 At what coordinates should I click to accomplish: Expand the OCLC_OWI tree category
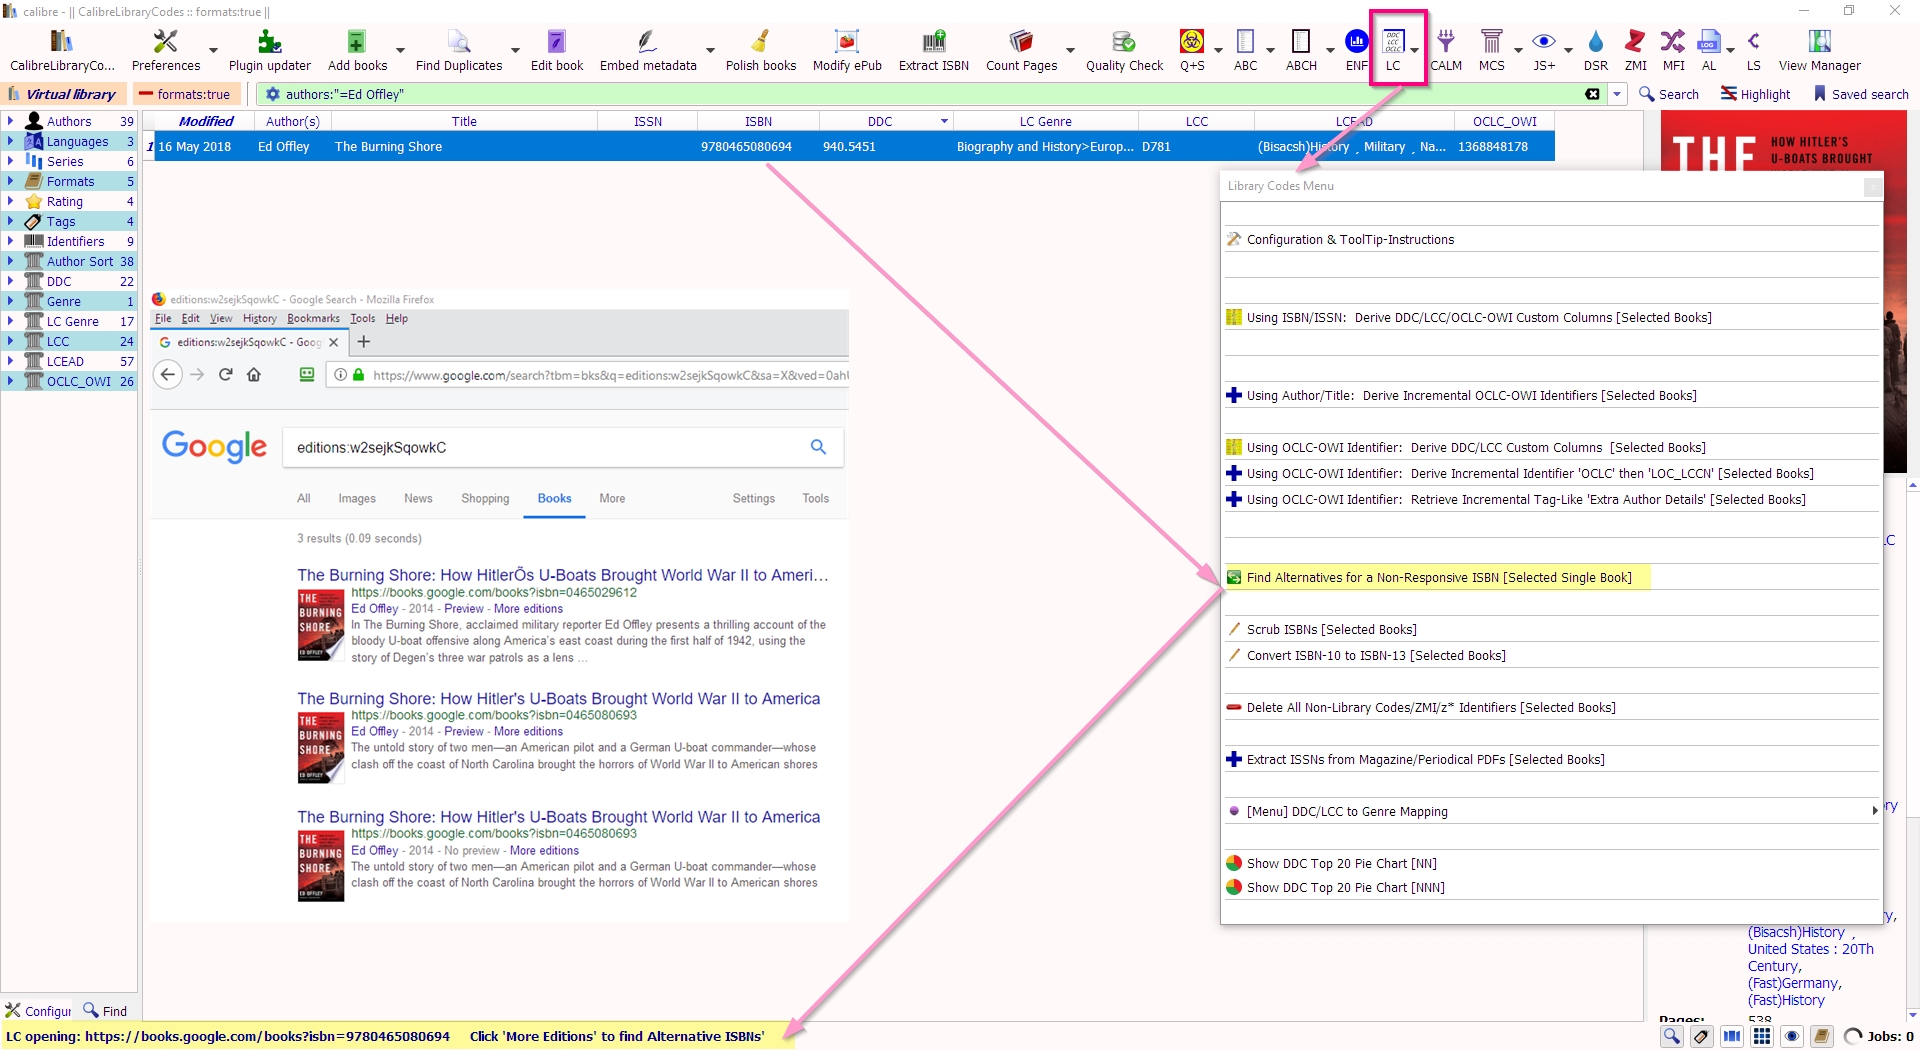[10, 381]
